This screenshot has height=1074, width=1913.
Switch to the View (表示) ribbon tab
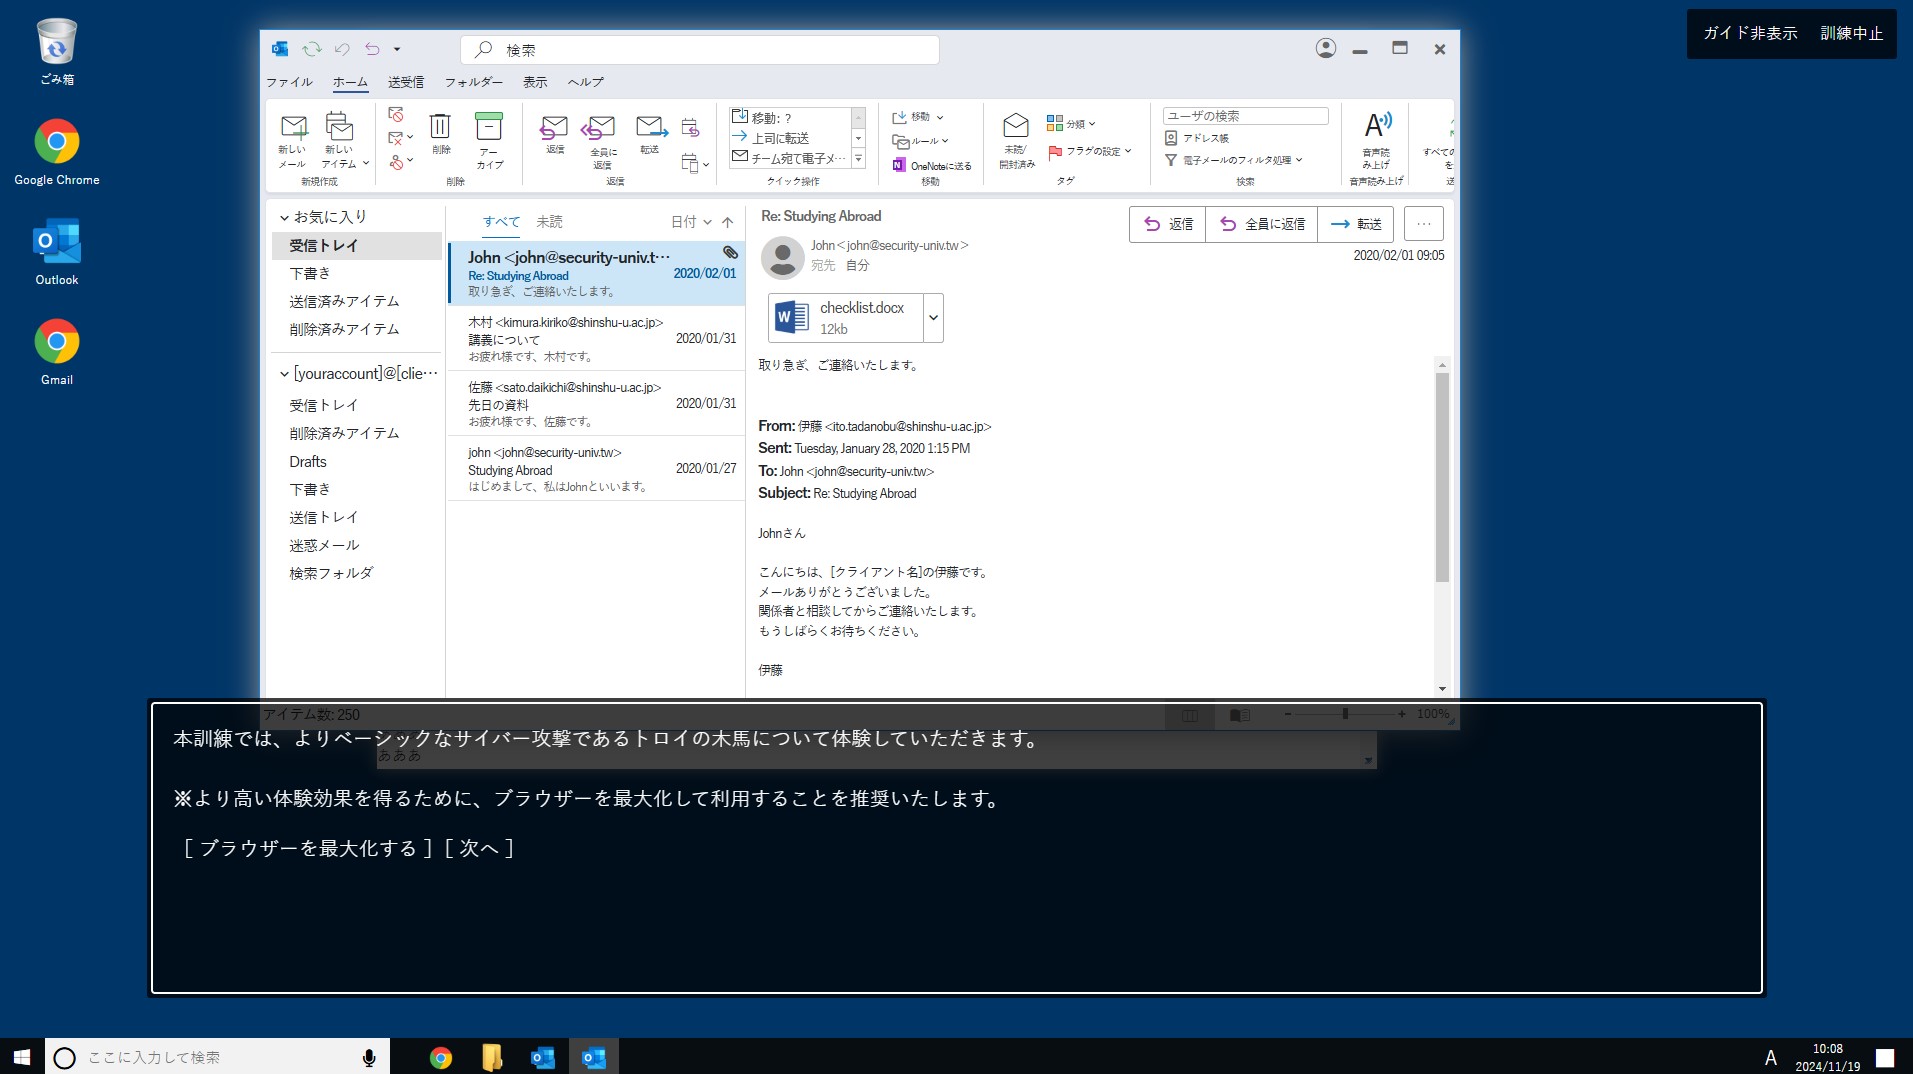(535, 82)
